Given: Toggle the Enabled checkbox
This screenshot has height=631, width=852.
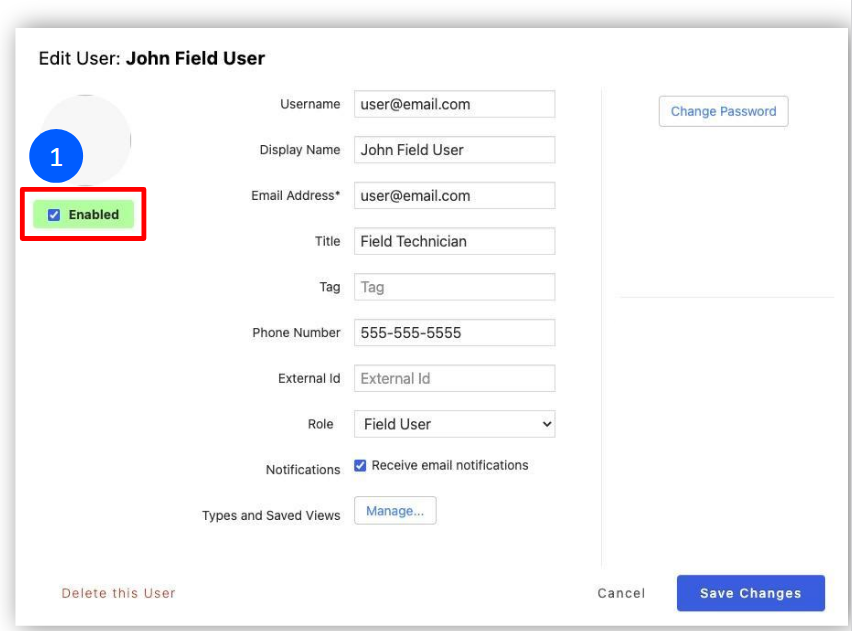Looking at the screenshot, I should tap(54, 215).
